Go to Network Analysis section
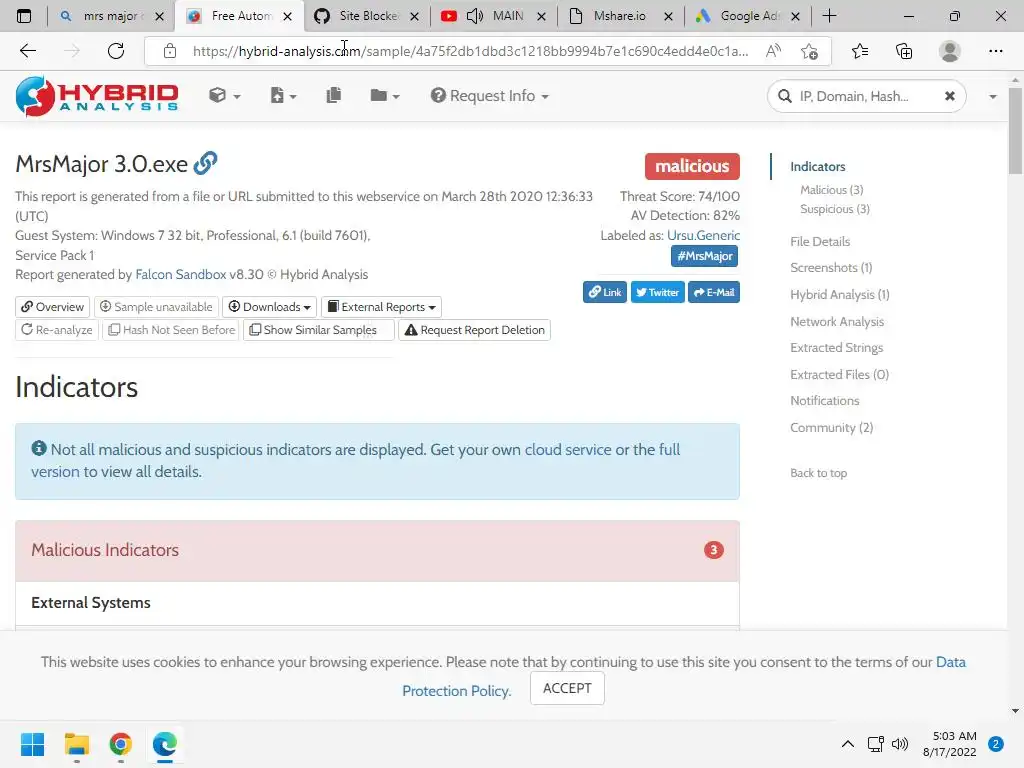Screen dimensions: 1024x768 (x=837, y=321)
